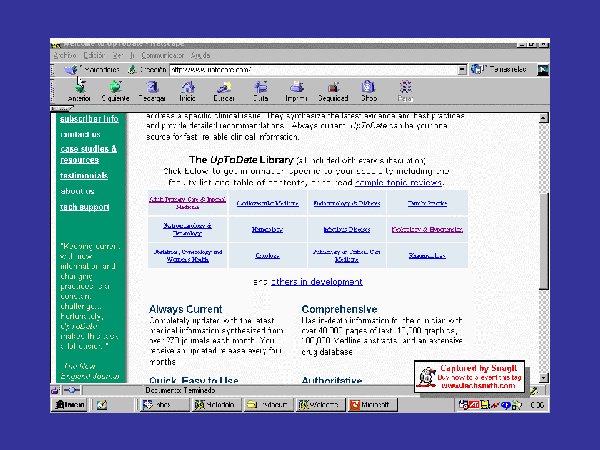Image resolution: width=600 pixels, height=450 pixels.
Task: Reload the page with Recargar
Action: pyautogui.click(x=152, y=91)
